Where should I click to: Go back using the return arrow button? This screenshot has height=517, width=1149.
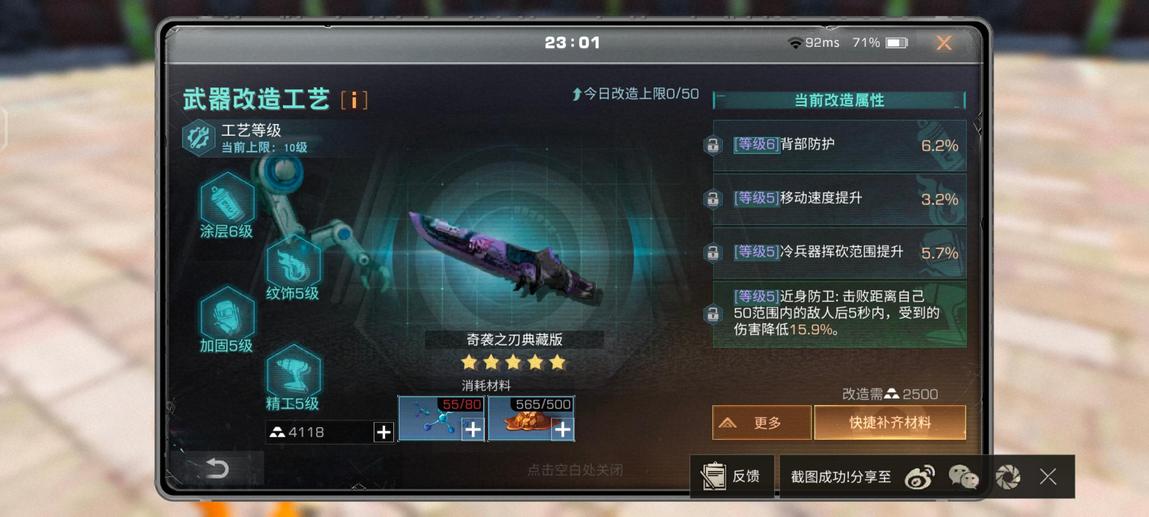click(216, 468)
